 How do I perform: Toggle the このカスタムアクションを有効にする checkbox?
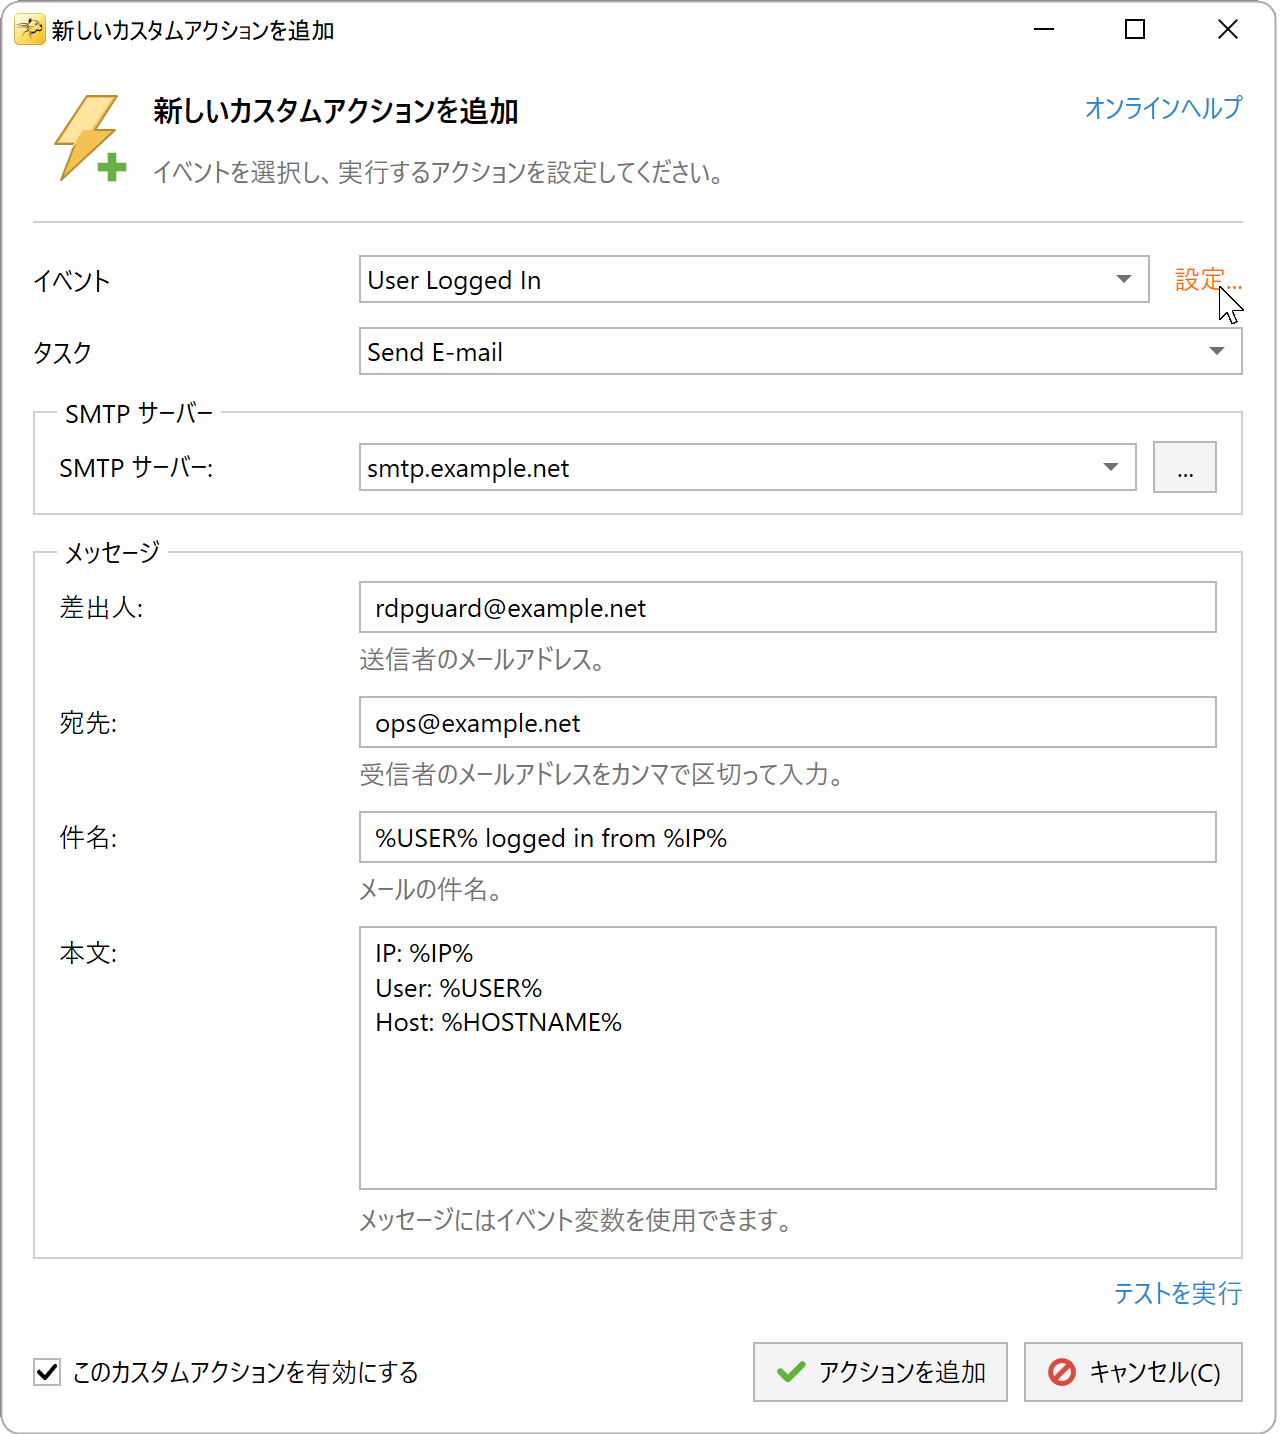[x=47, y=1372]
